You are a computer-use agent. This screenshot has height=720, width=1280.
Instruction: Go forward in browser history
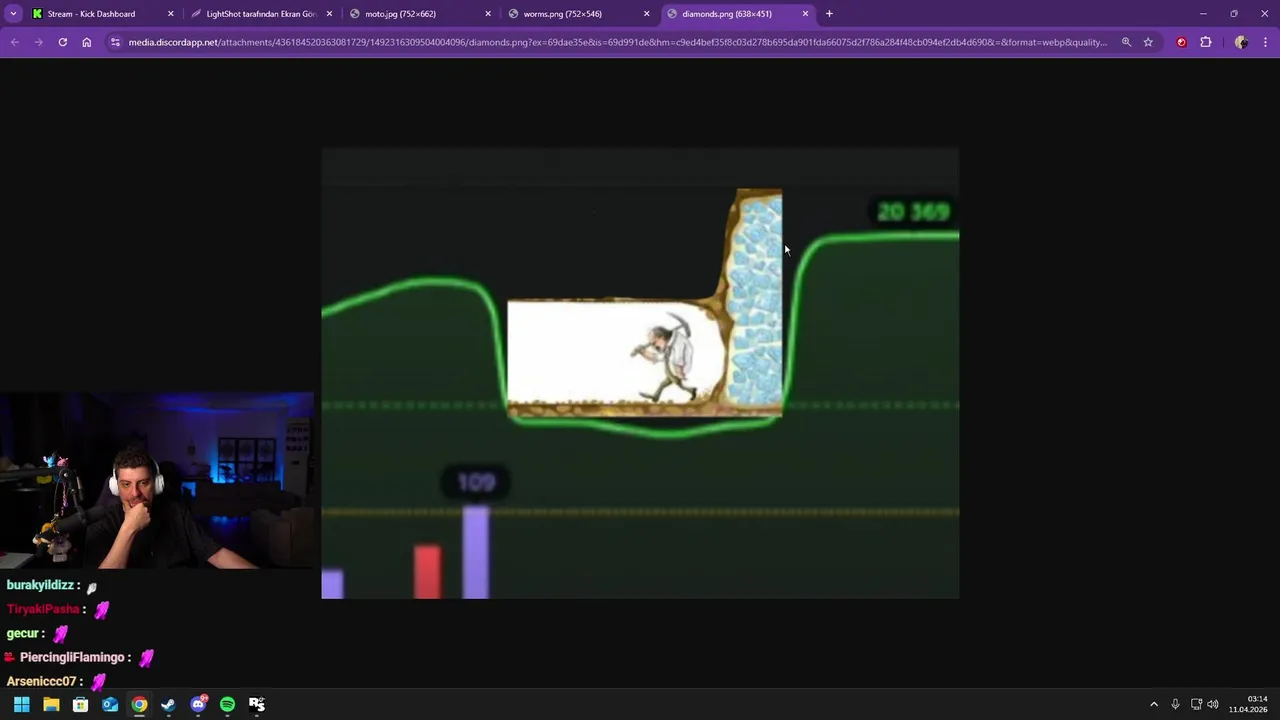tap(38, 42)
